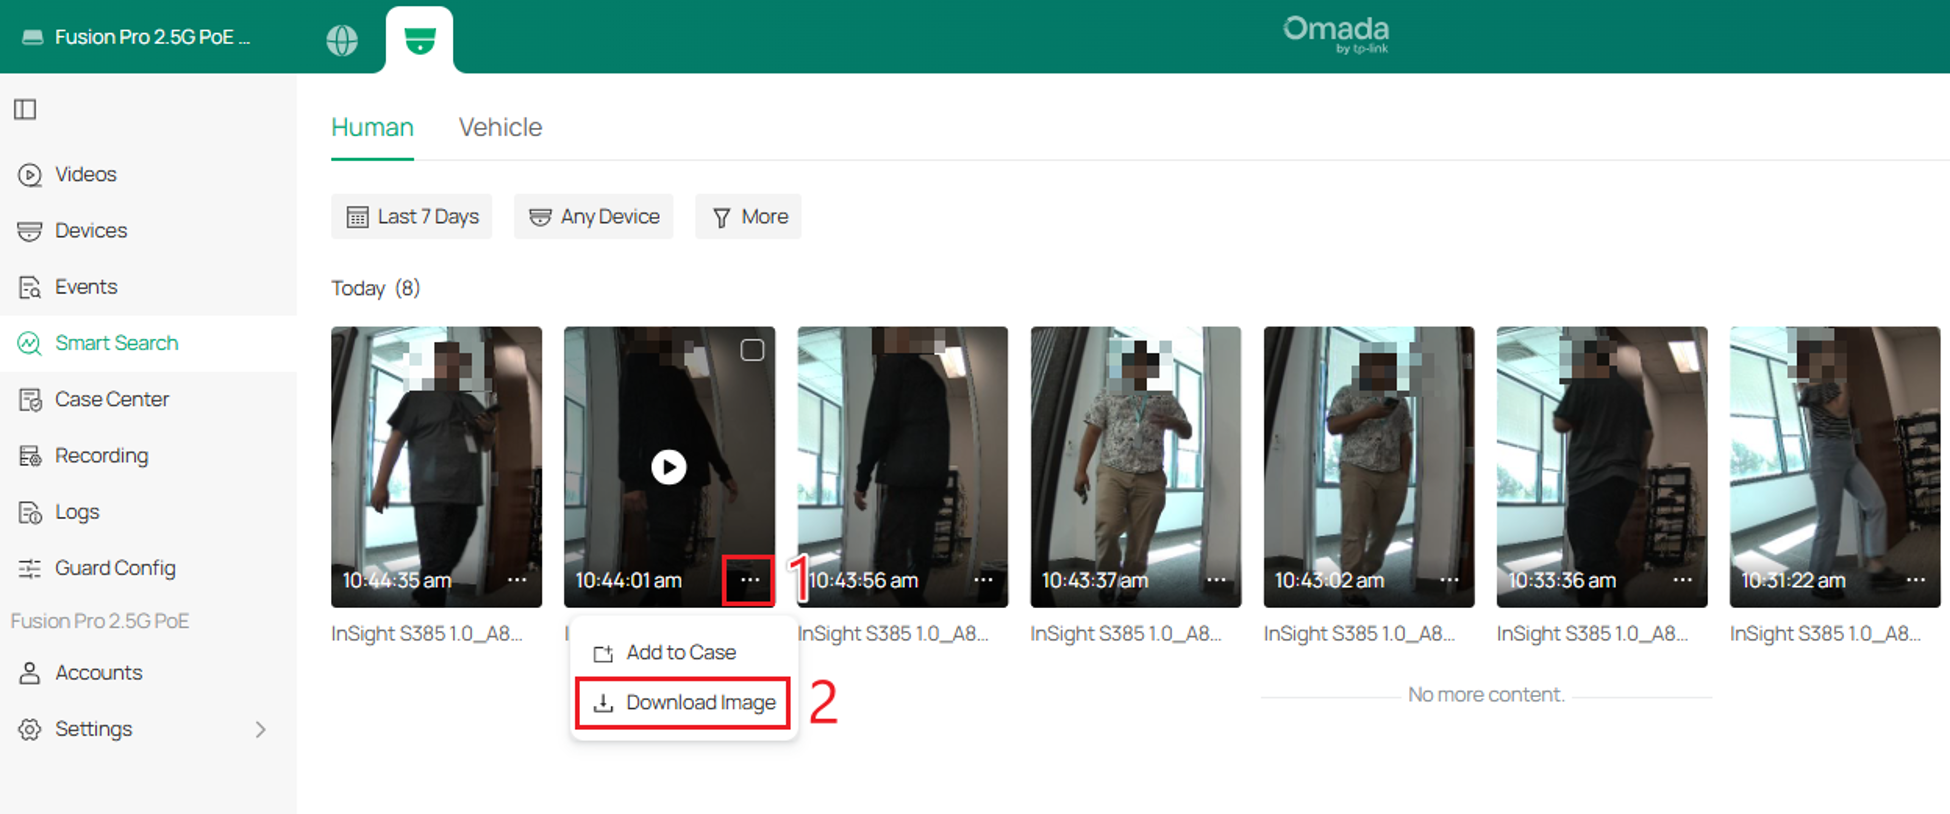Screen dimensions: 1950x814
Task: Open the 10:33:36 am snapshot thumbnail
Action: tap(1602, 467)
